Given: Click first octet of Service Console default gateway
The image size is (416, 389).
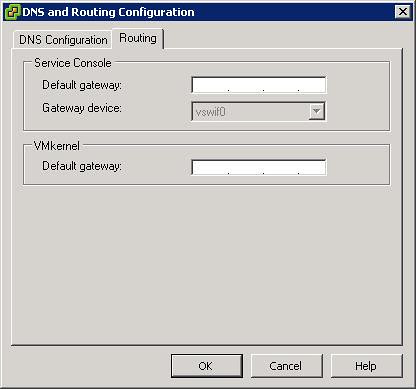Looking at the screenshot, I should pos(210,85).
